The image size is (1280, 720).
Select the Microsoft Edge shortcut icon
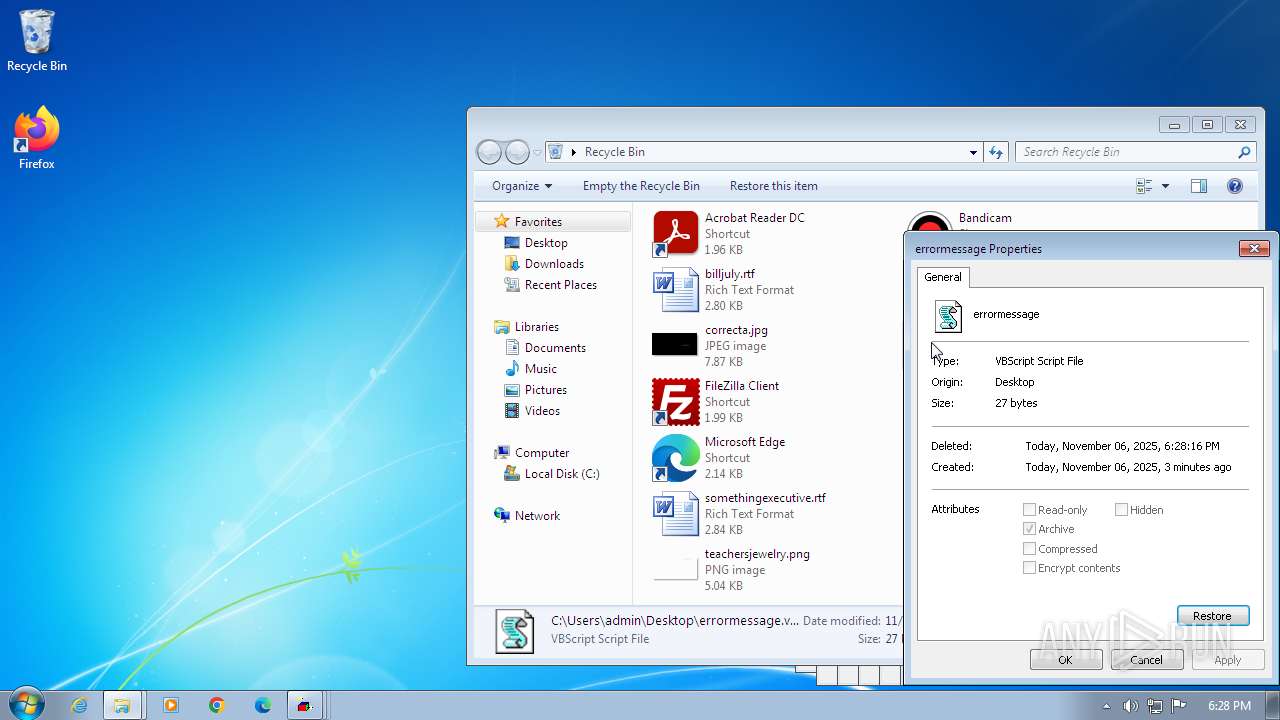[x=675, y=458]
